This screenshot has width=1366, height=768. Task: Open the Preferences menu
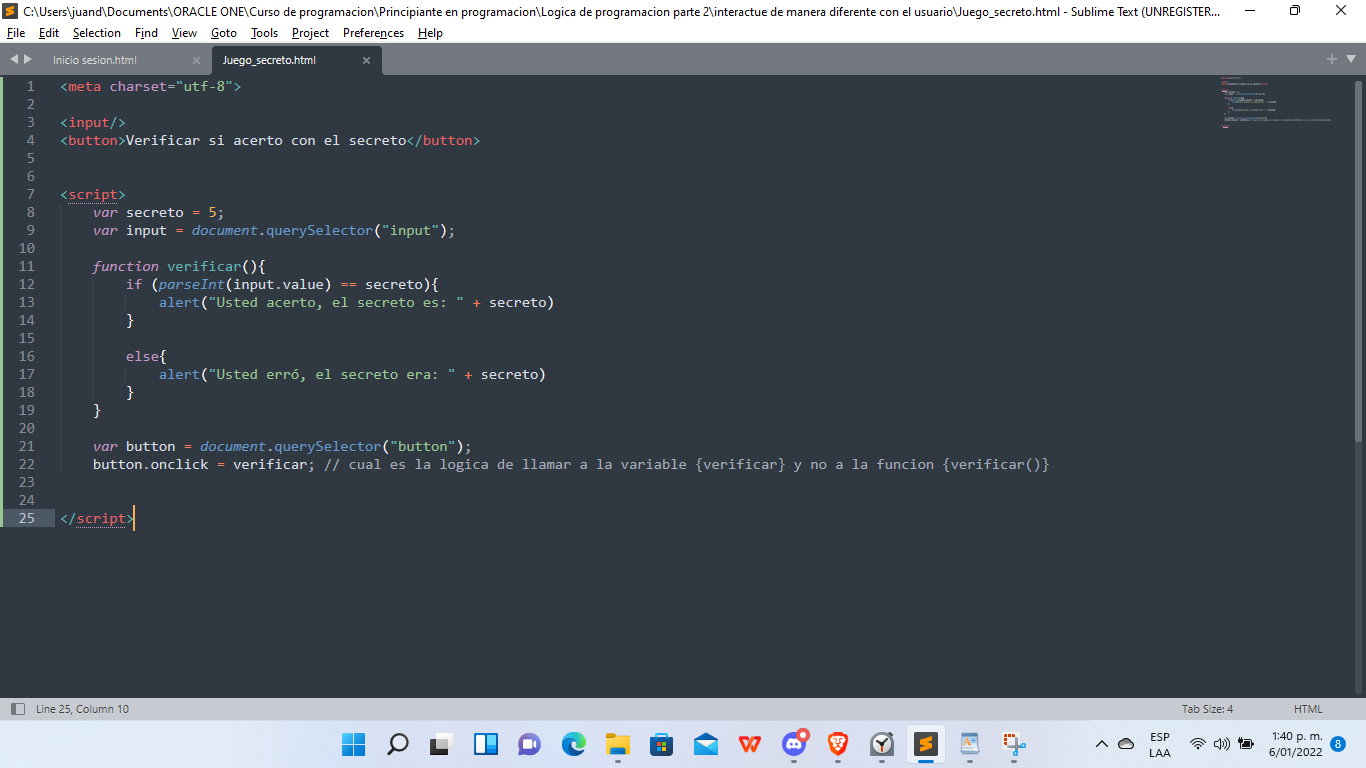click(373, 33)
